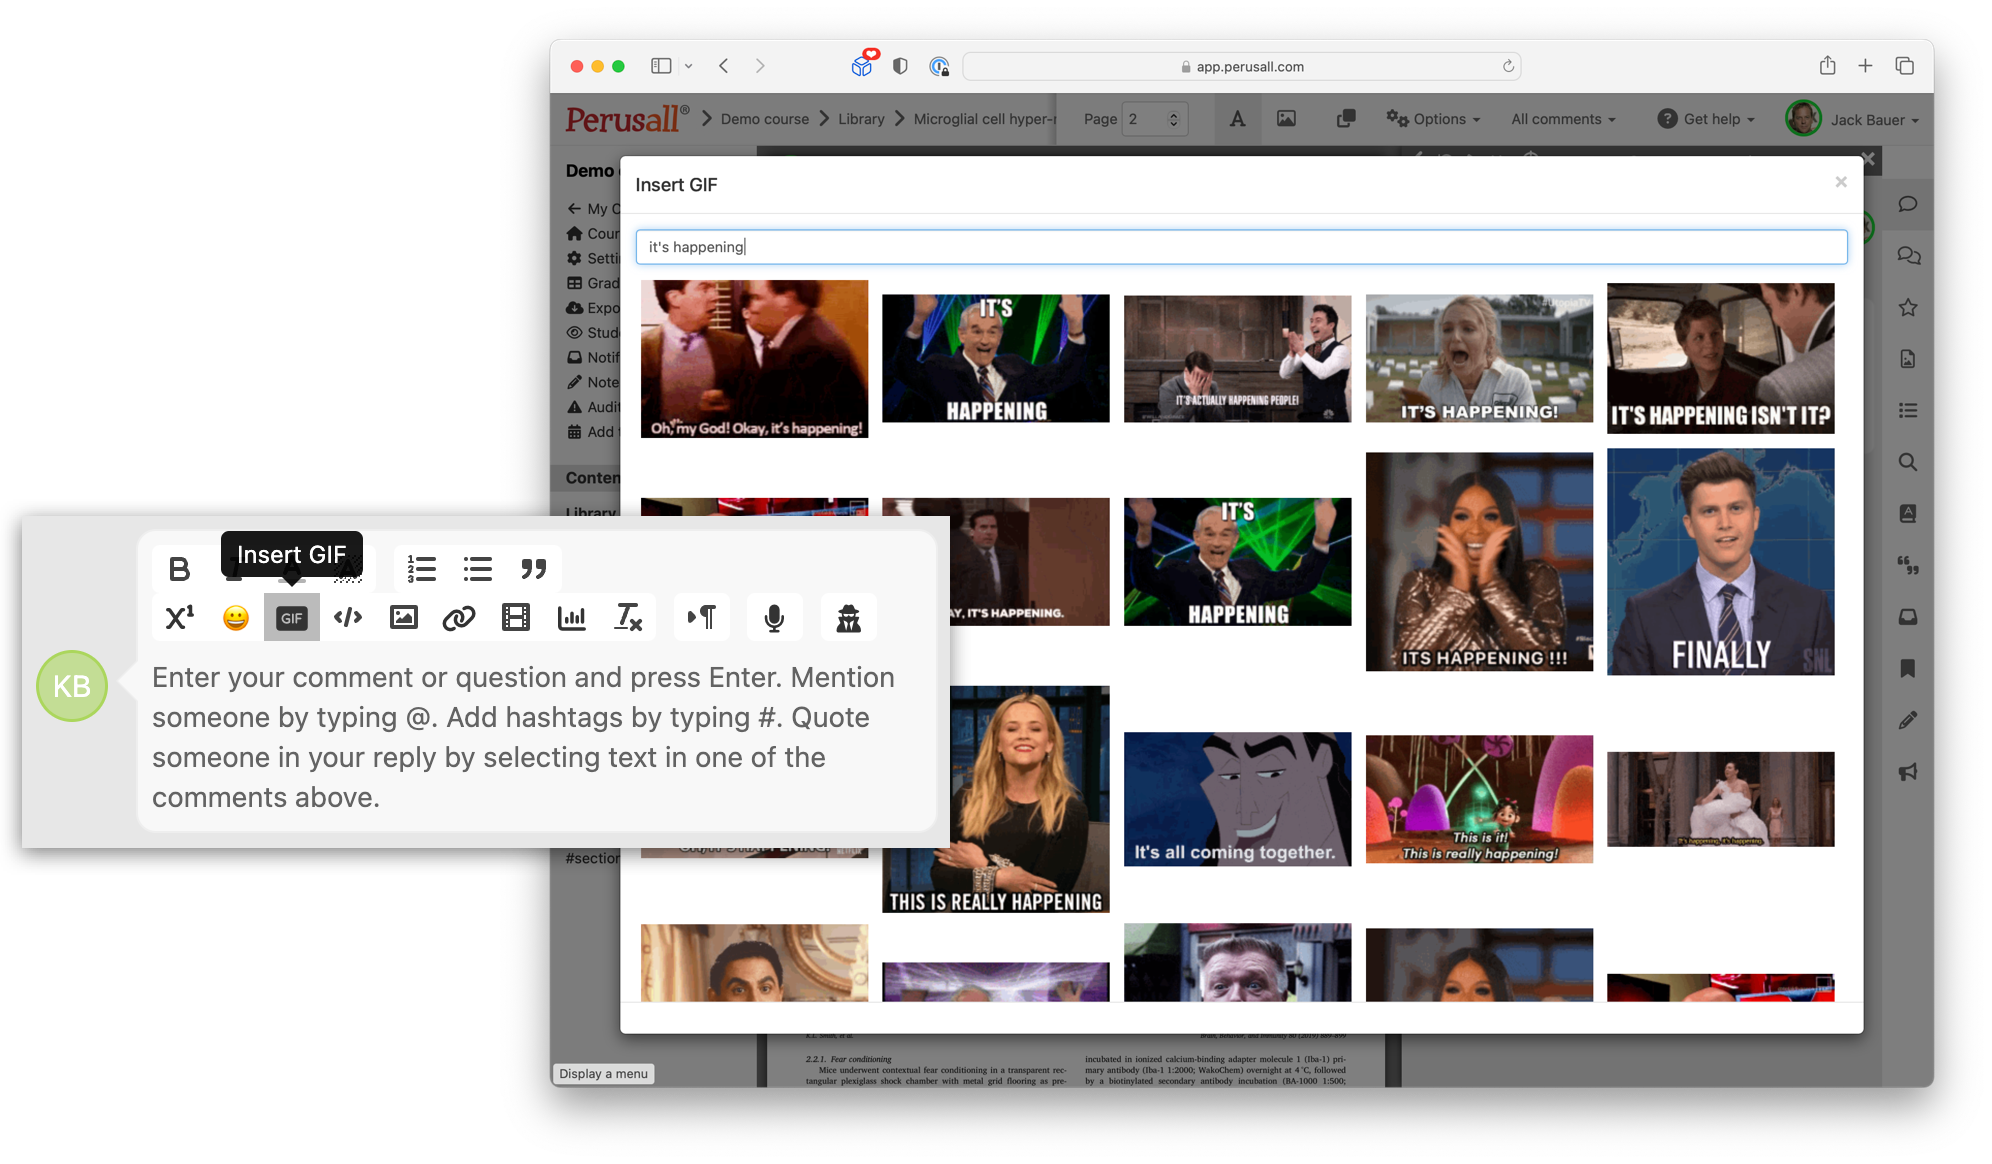Change the text direction
Screen dimensions: 1992x1164
point(702,618)
